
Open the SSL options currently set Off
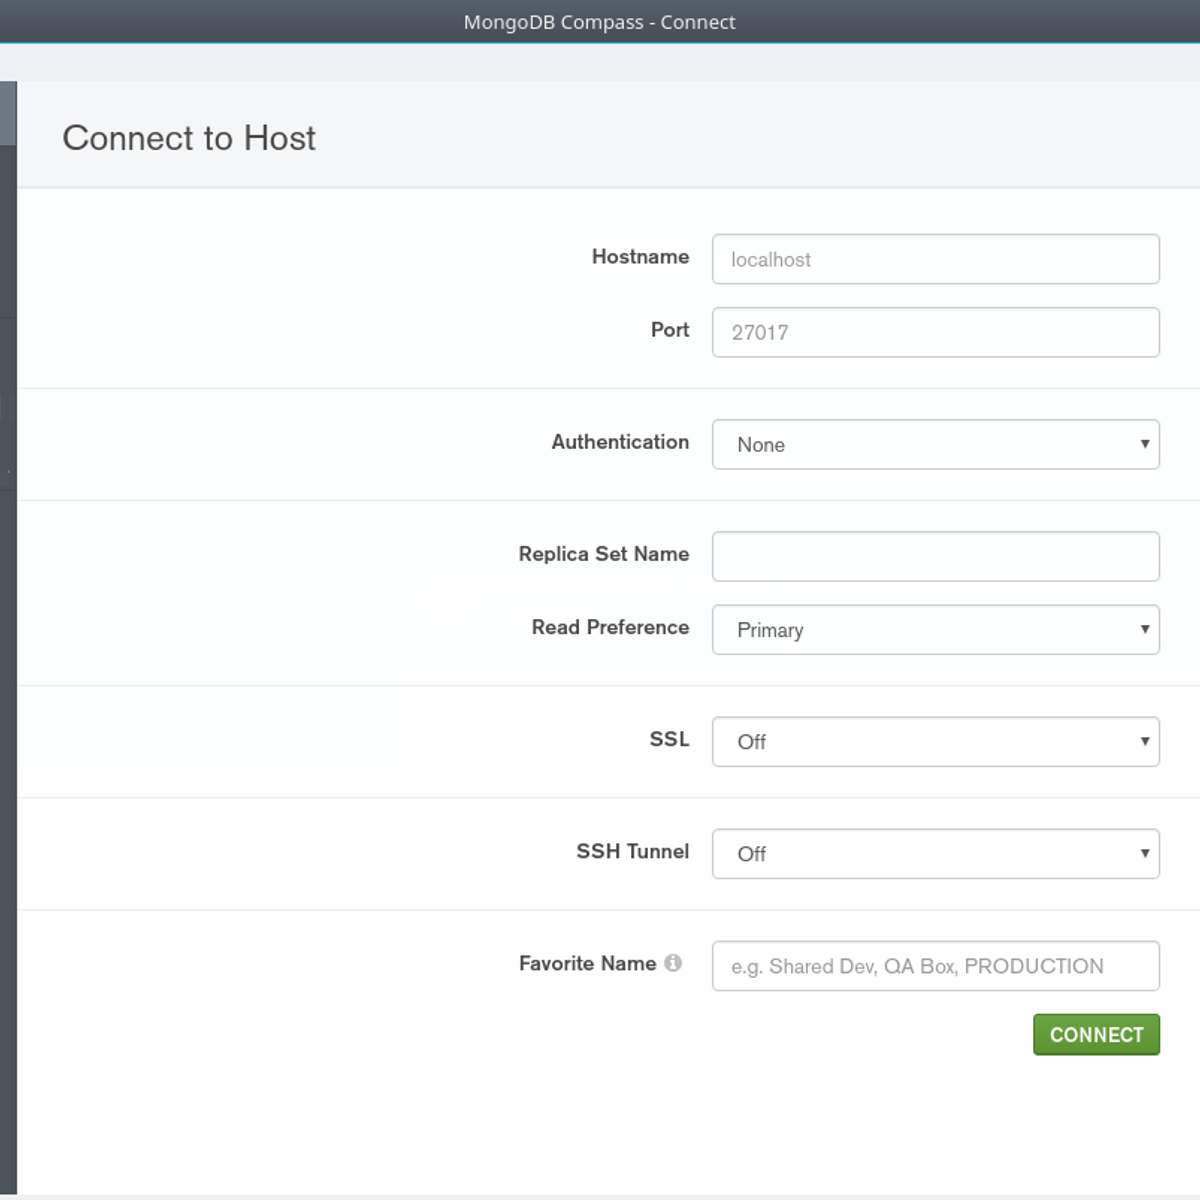(x=935, y=741)
